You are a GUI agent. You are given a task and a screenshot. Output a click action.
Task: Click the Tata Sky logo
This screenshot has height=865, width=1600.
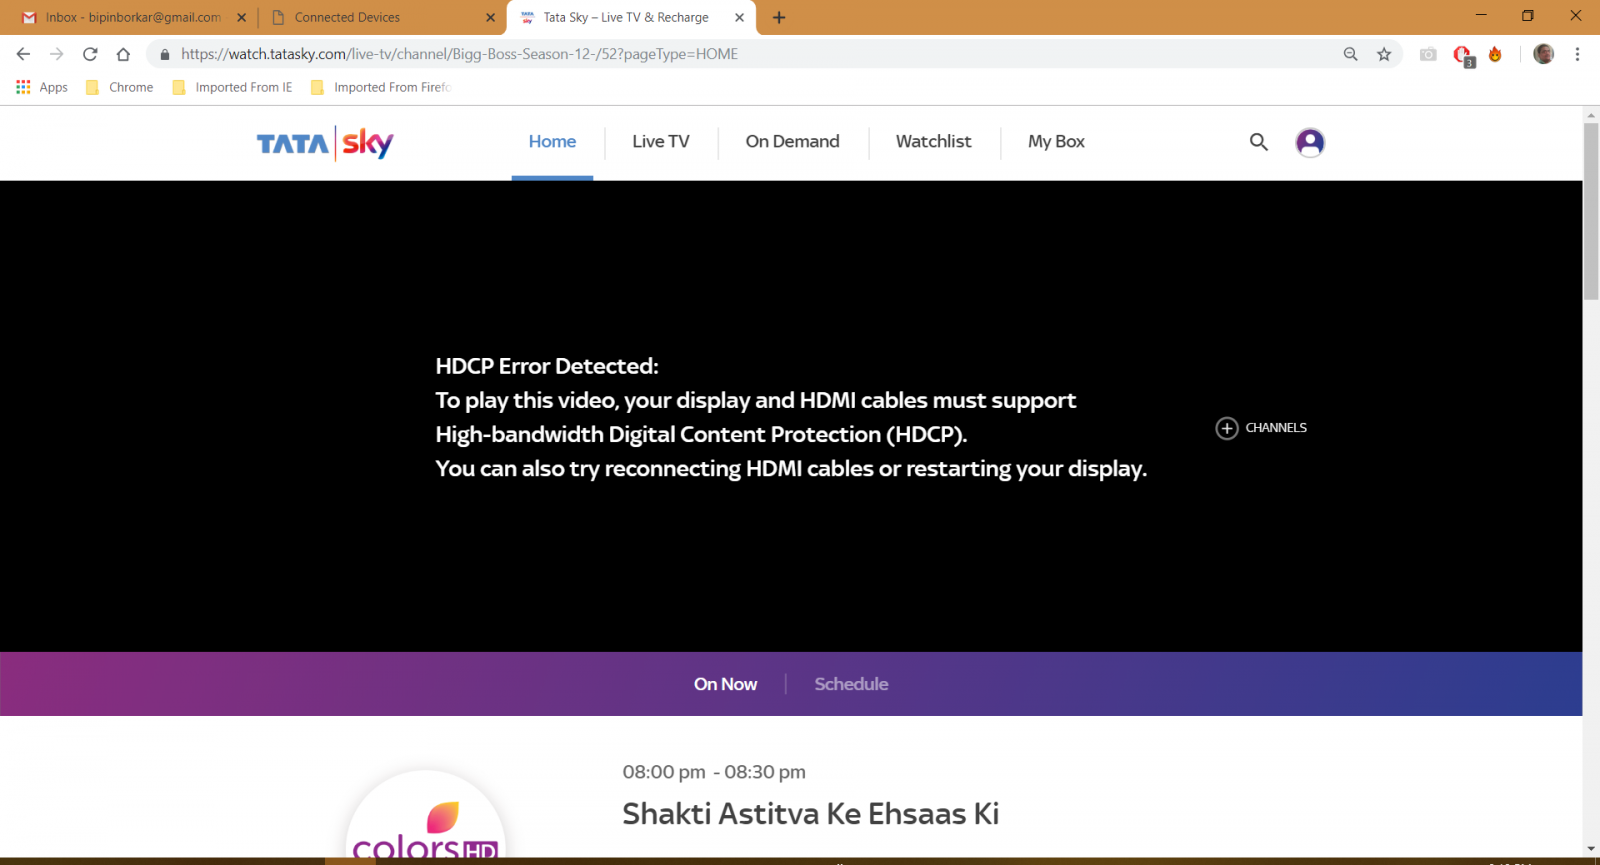(325, 143)
